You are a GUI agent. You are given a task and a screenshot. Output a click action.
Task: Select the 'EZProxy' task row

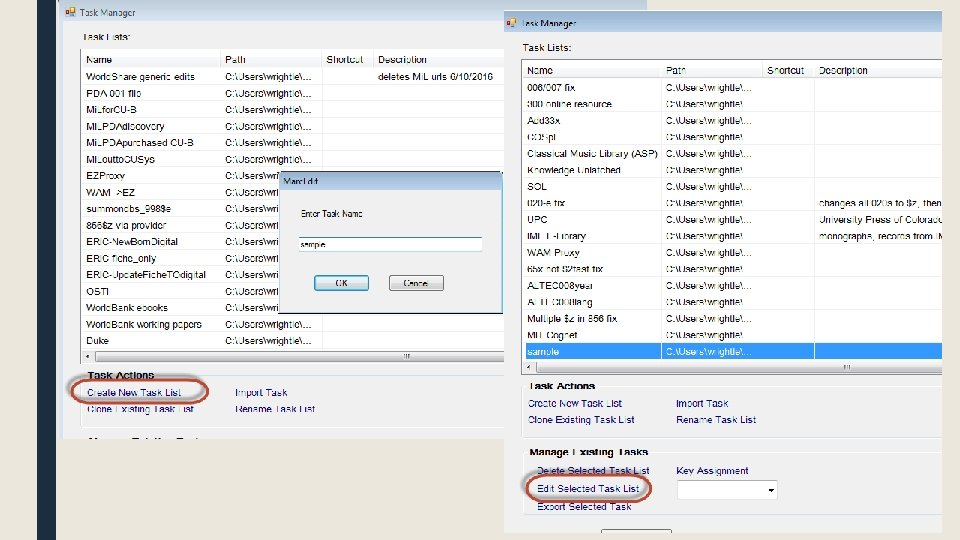coord(181,176)
